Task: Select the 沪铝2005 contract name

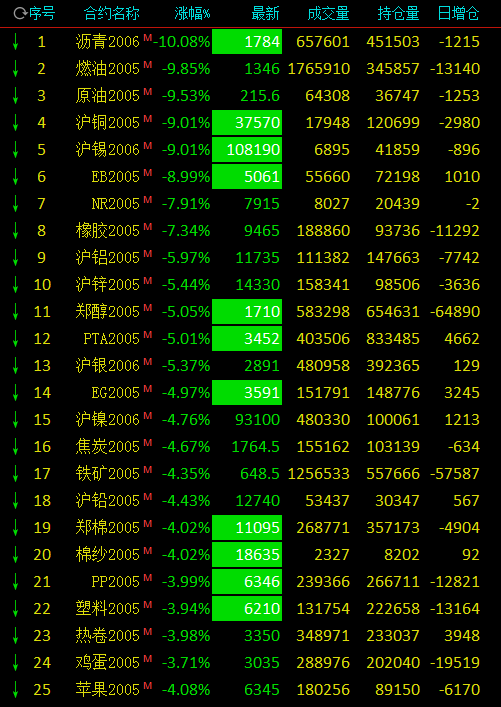Action: (108, 257)
